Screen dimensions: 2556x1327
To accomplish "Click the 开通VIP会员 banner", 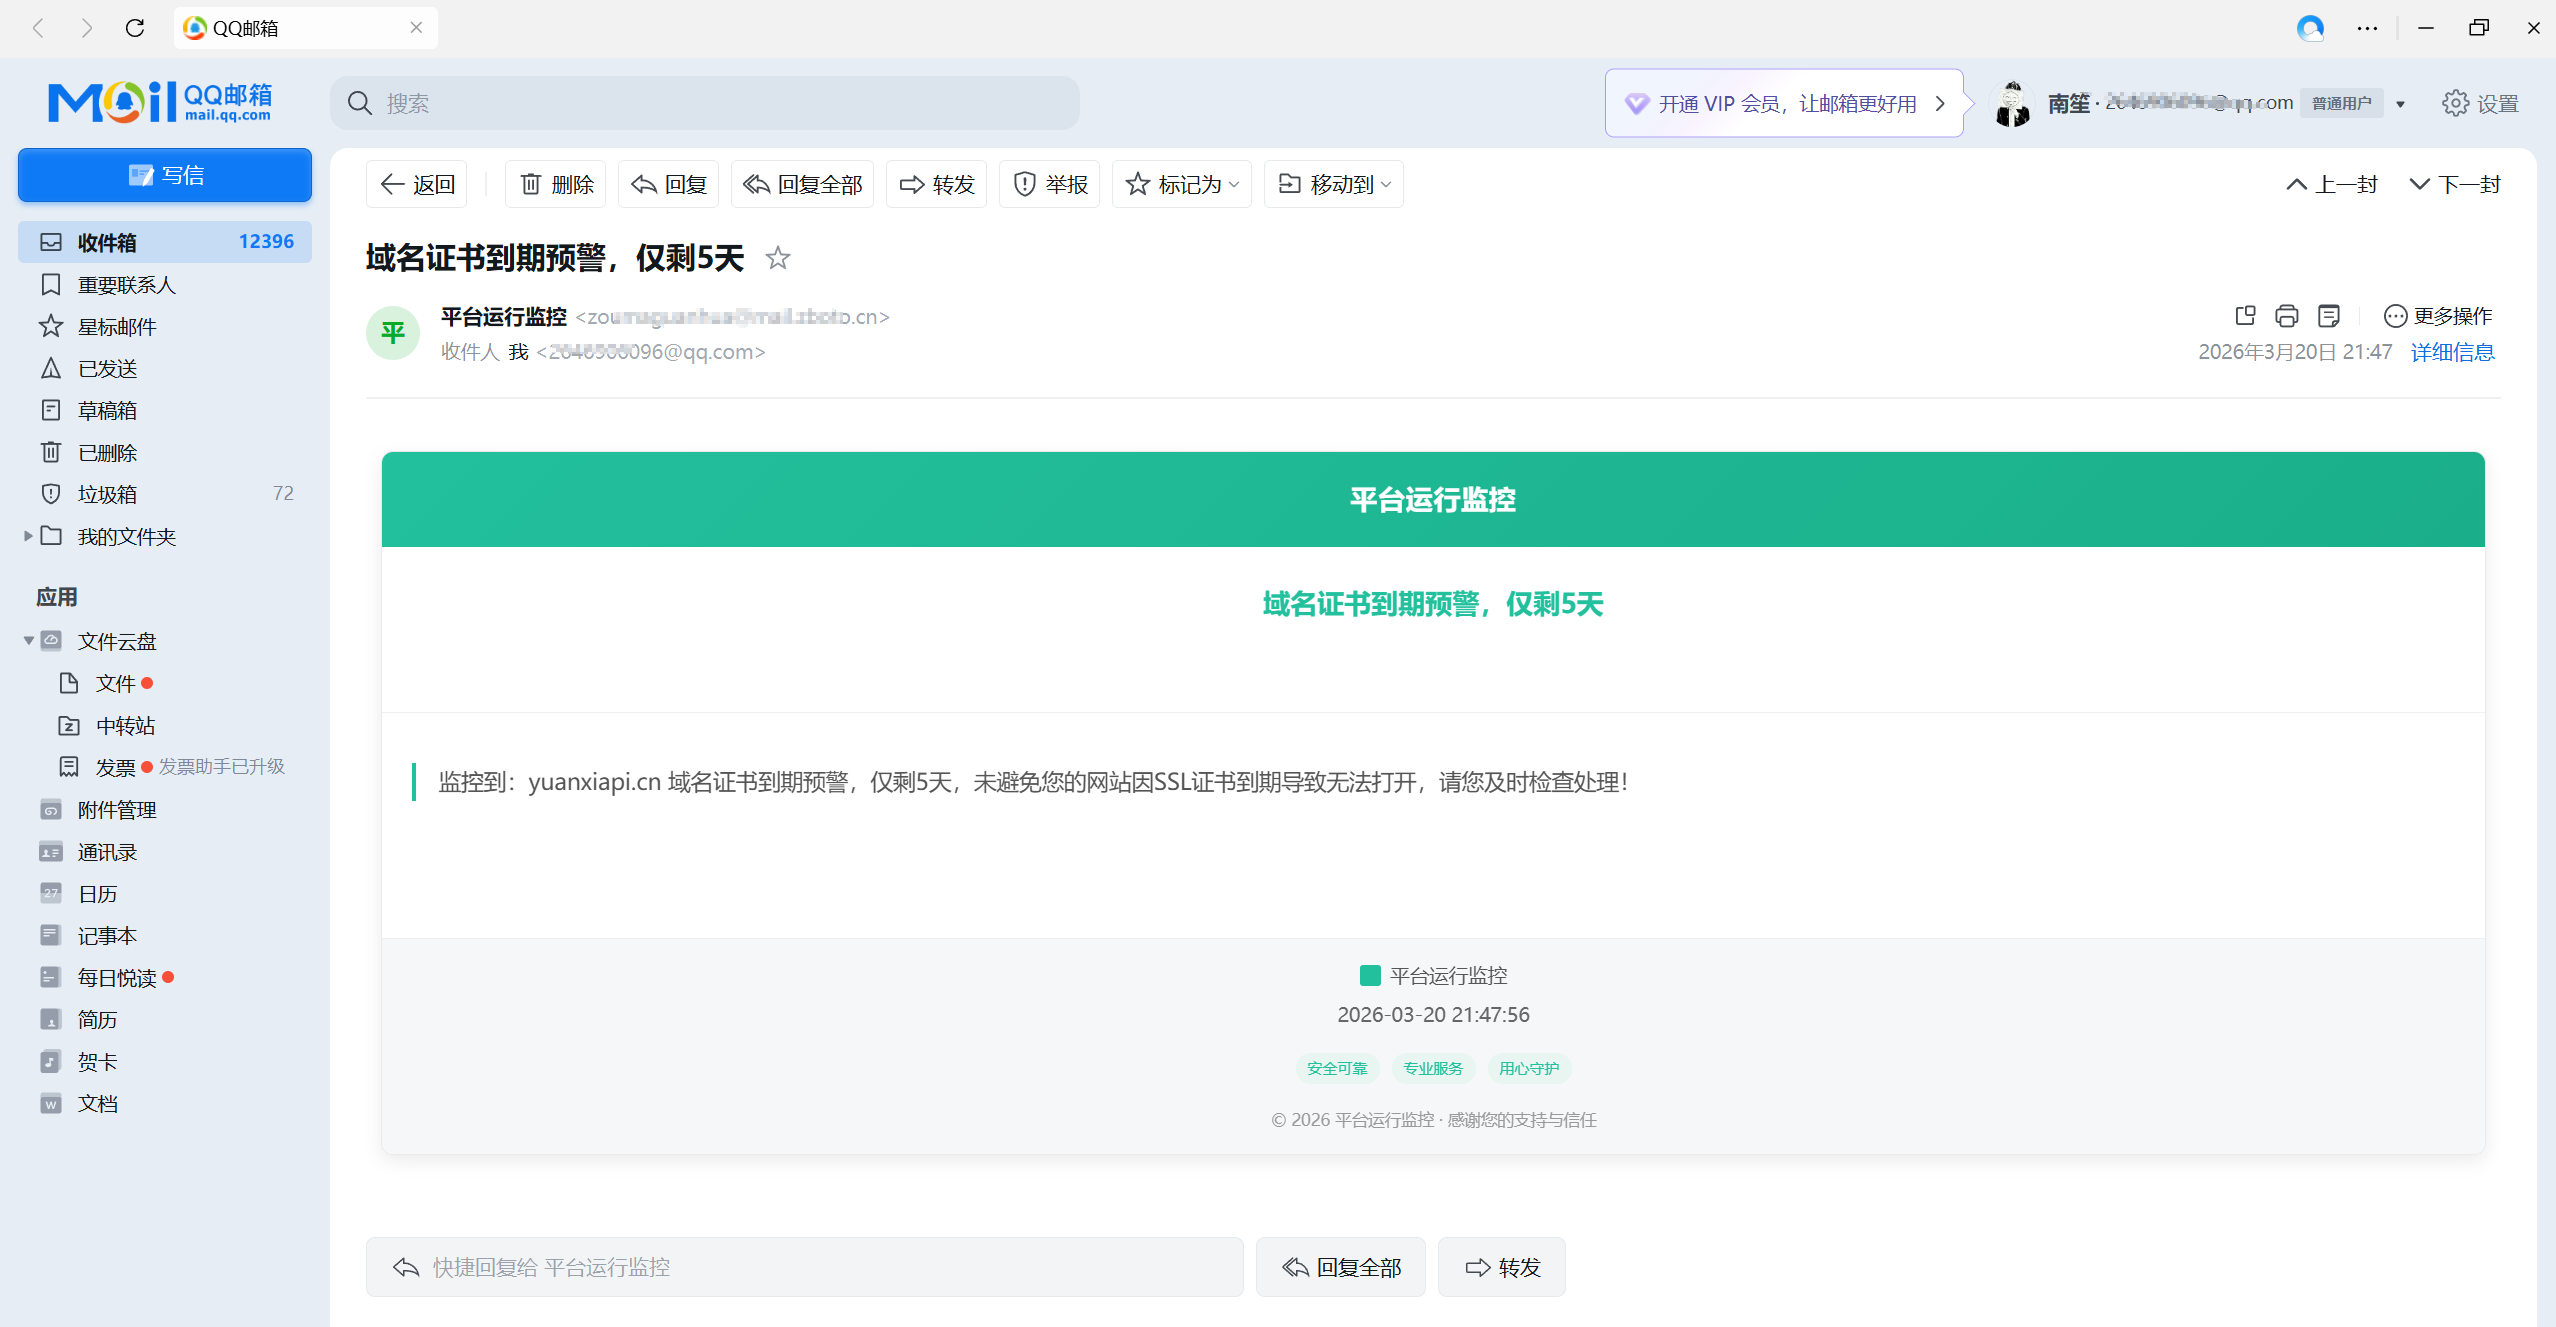I will point(1786,102).
